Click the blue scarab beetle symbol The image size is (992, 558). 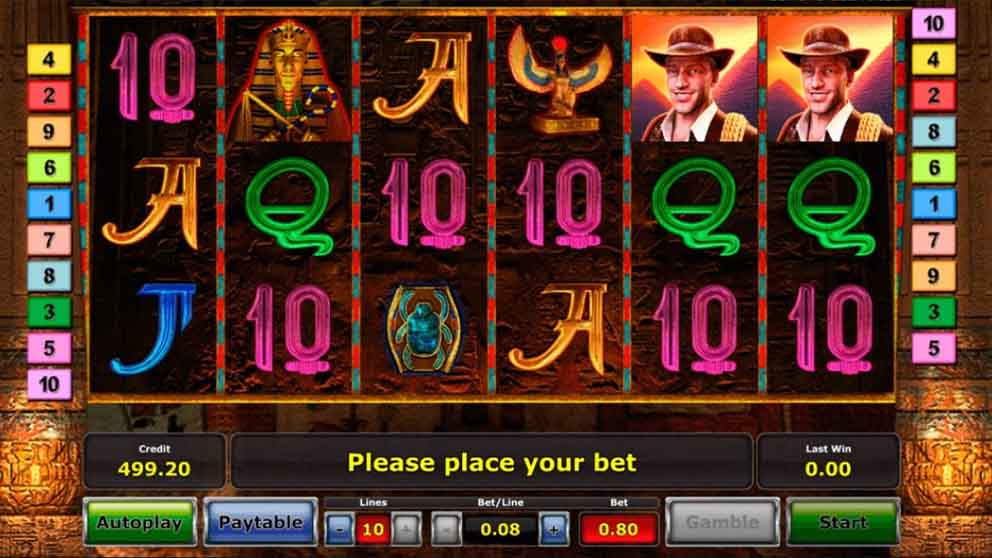coord(424,328)
